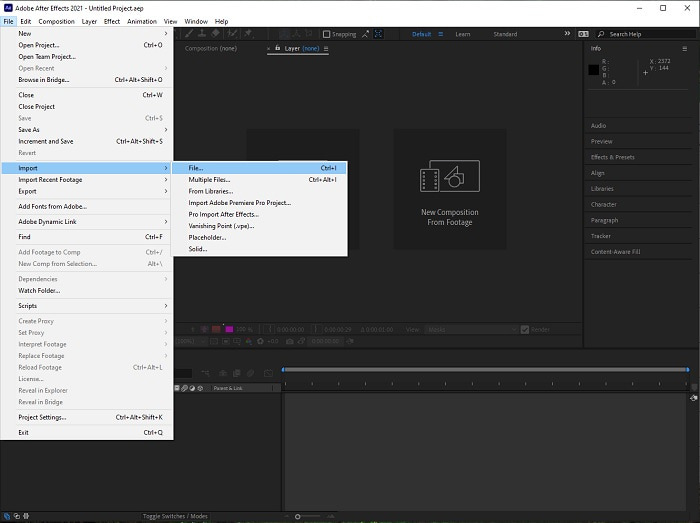Open the Layer panel menu icon

coord(324,48)
